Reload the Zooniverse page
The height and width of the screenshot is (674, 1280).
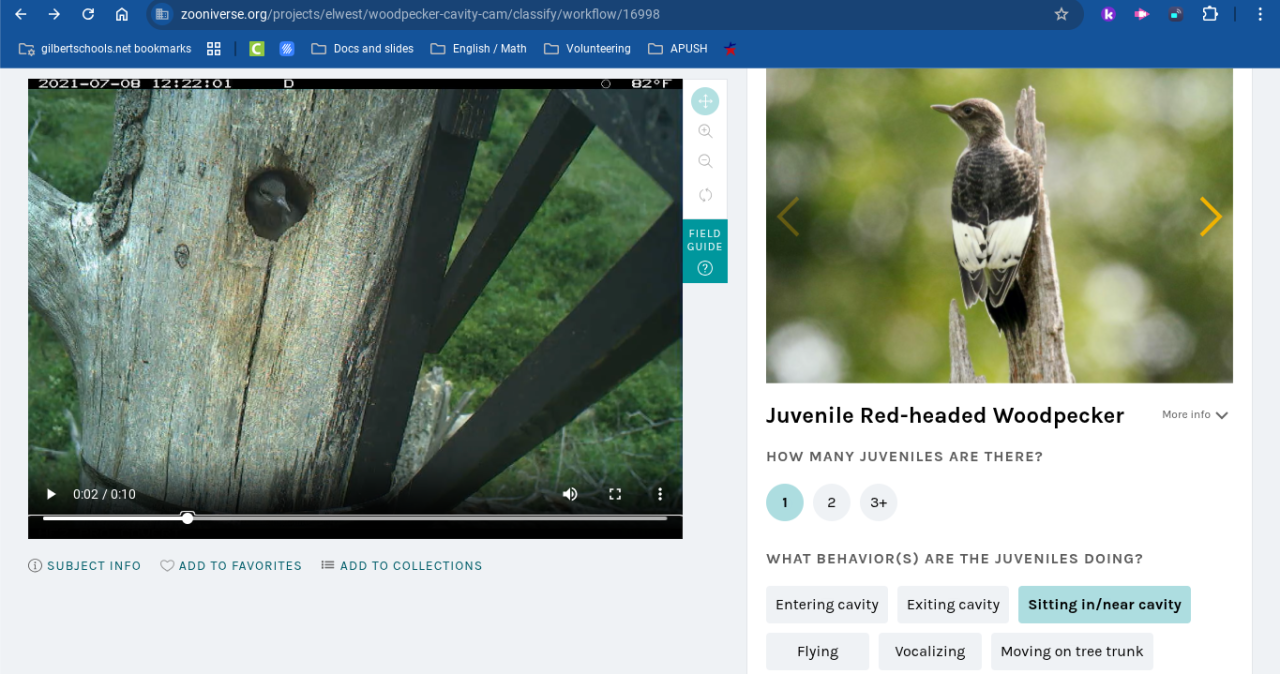click(x=88, y=14)
